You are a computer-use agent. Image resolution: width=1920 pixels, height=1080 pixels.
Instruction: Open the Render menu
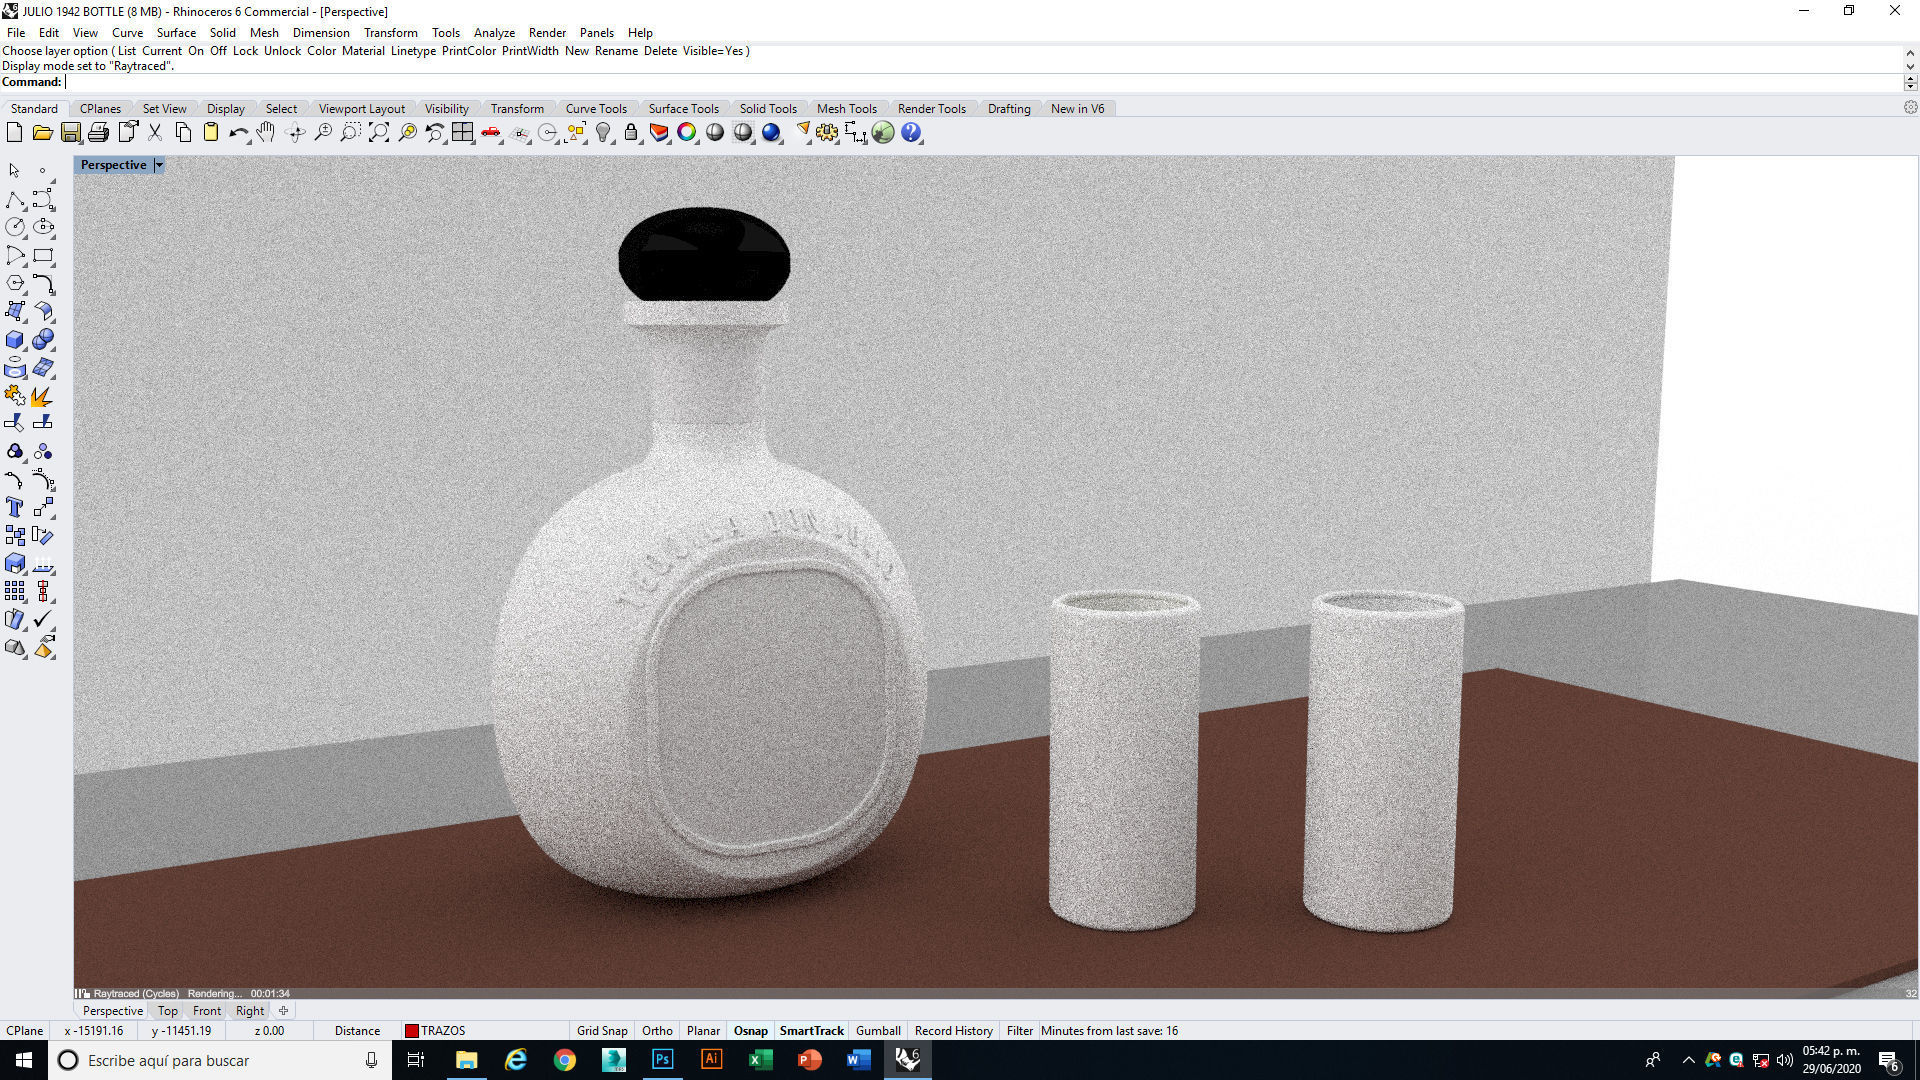tap(546, 33)
